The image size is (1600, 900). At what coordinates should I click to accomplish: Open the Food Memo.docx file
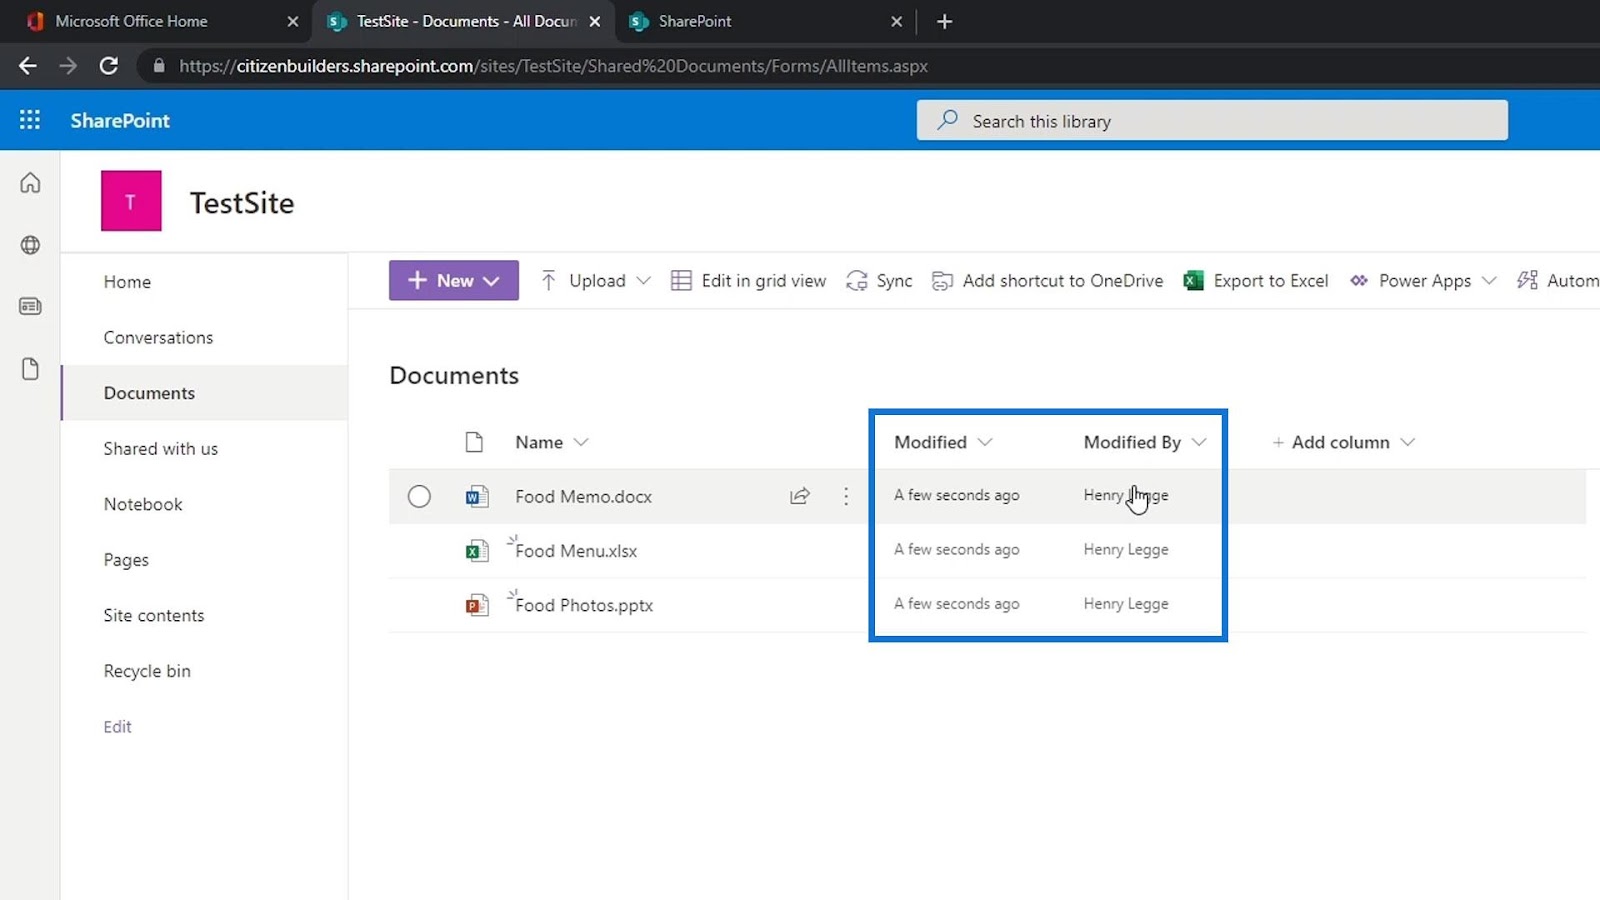point(583,496)
